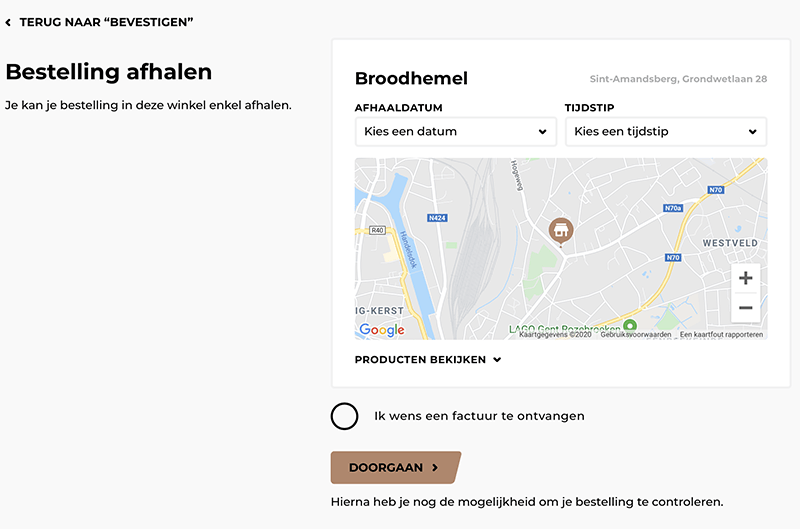Click 'Een kaartfout rapporteren' link
Image resolution: width=800 pixels, height=529 pixels.
pyautogui.click(x=721, y=335)
